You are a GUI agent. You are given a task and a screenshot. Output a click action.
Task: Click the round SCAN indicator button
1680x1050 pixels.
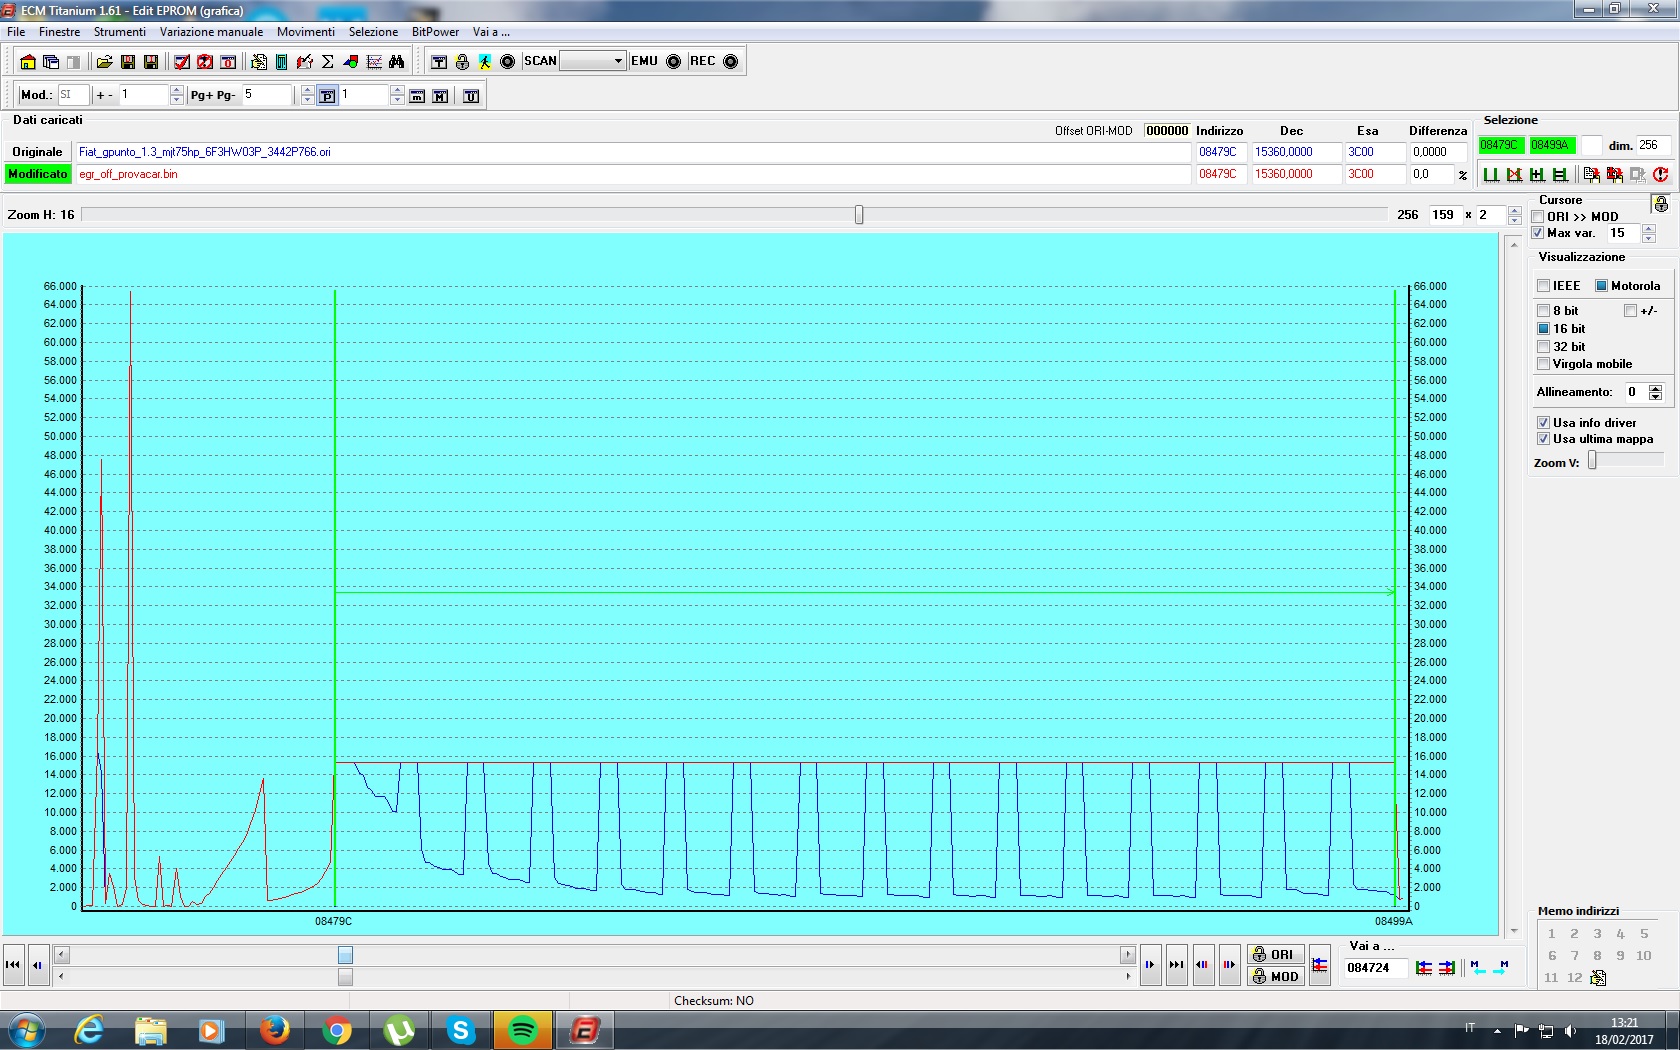pyautogui.click(x=508, y=62)
